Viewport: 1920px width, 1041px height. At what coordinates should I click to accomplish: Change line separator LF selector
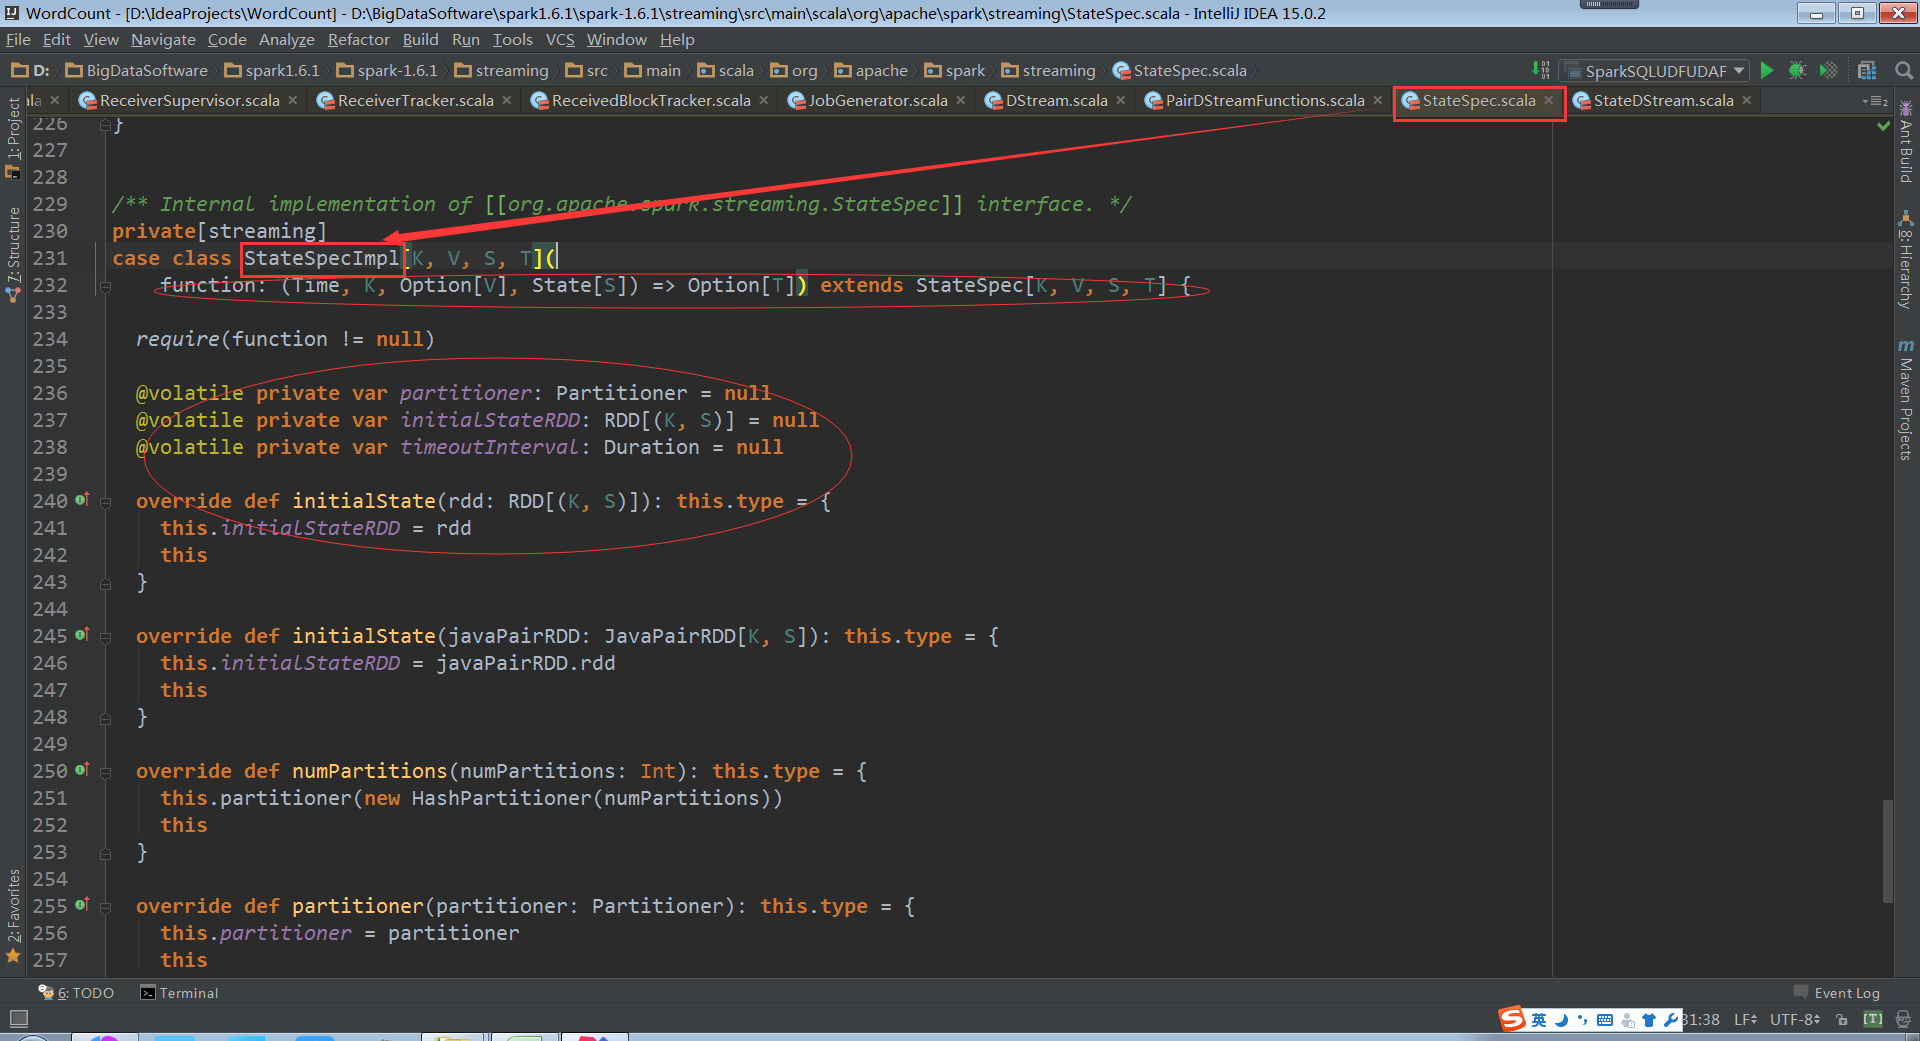(1746, 1019)
